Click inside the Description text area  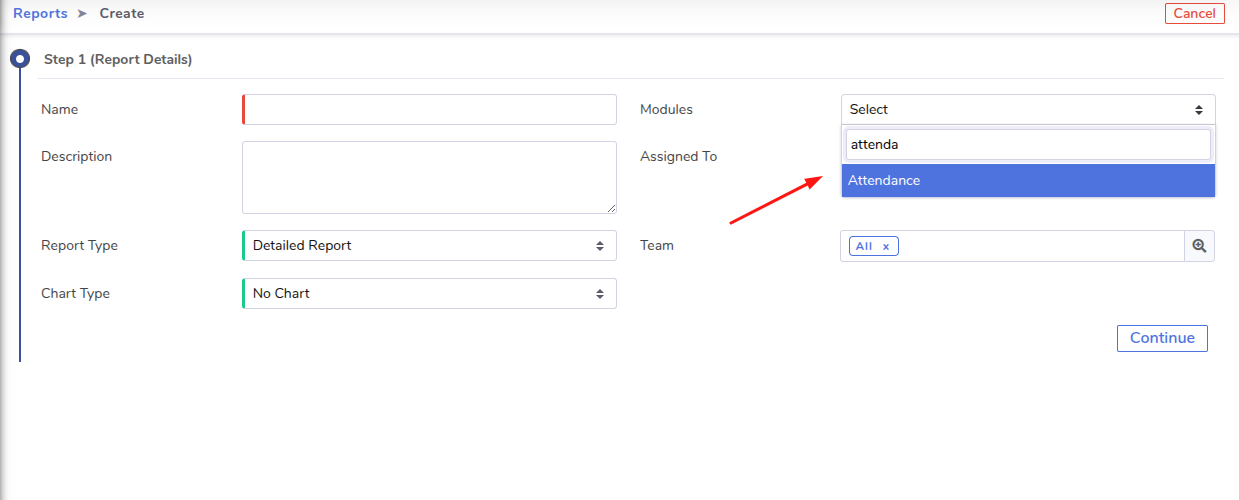pos(429,177)
